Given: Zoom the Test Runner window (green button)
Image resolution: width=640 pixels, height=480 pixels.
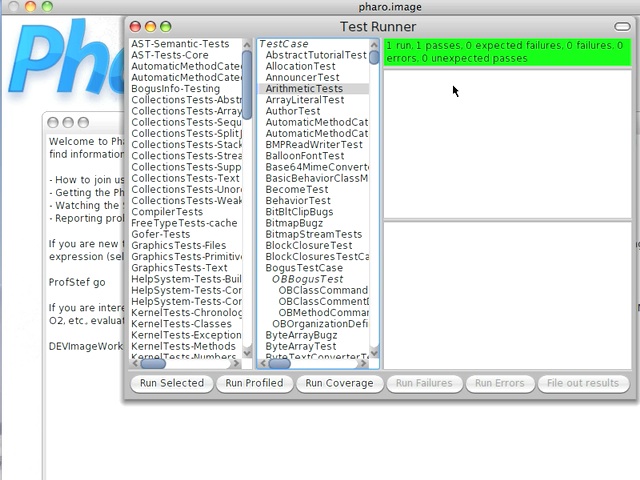Looking at the screenshot, I should pyautogui.click(x=165, y=27).
